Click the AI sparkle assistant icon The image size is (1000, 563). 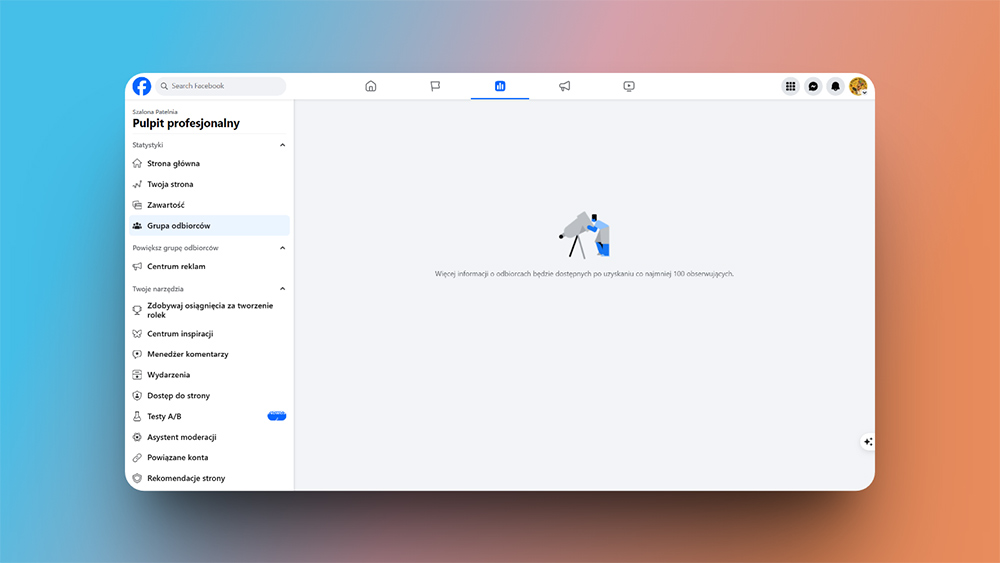click(868, 441)
